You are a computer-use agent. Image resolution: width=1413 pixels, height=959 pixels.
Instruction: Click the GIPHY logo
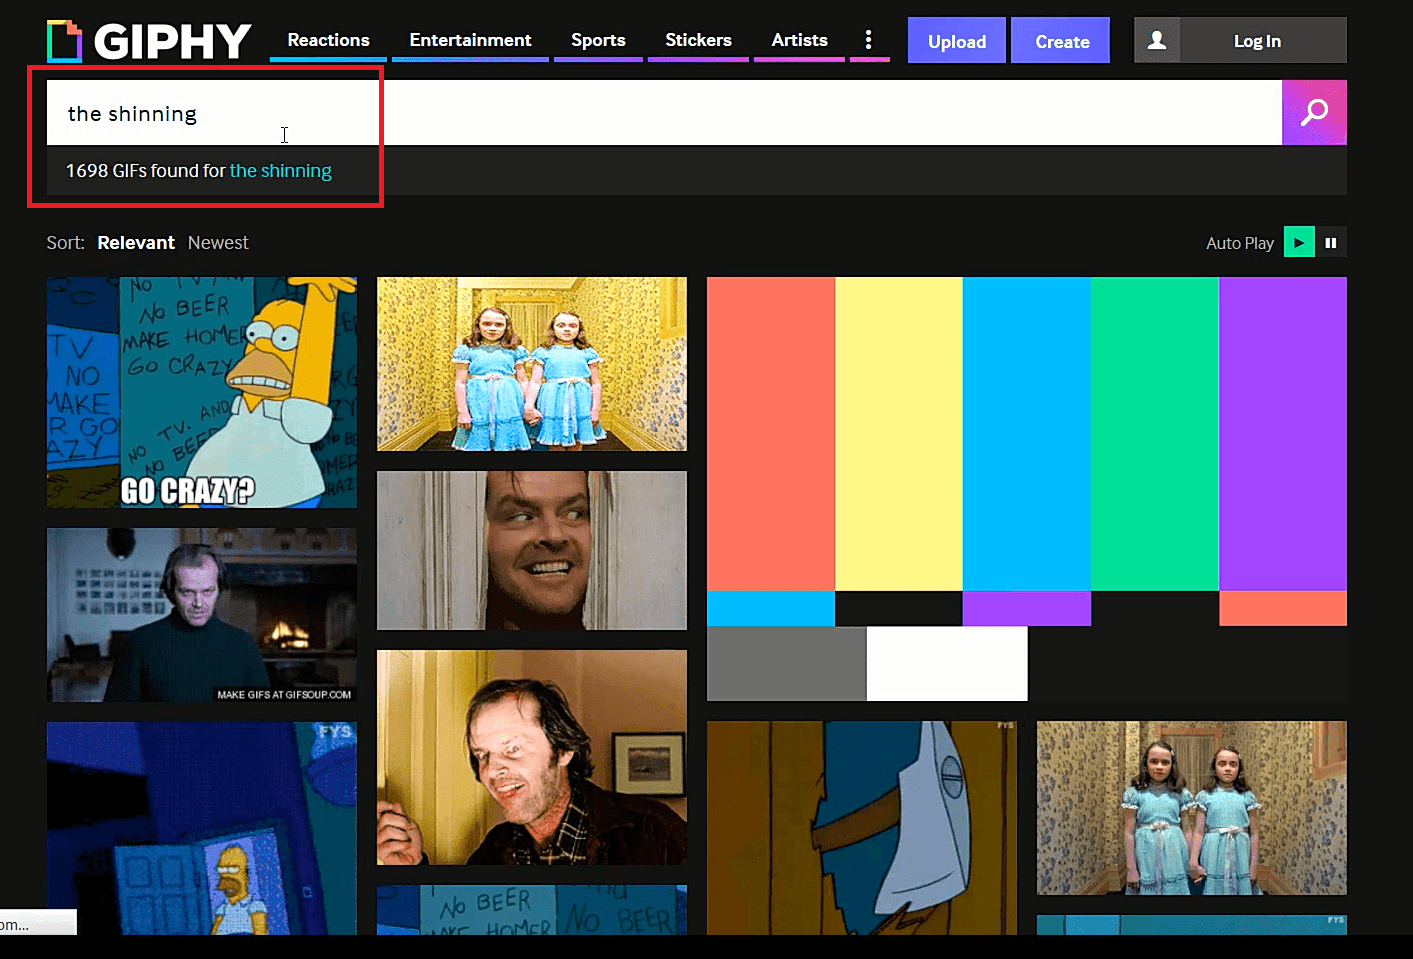(x=149, y=41)
